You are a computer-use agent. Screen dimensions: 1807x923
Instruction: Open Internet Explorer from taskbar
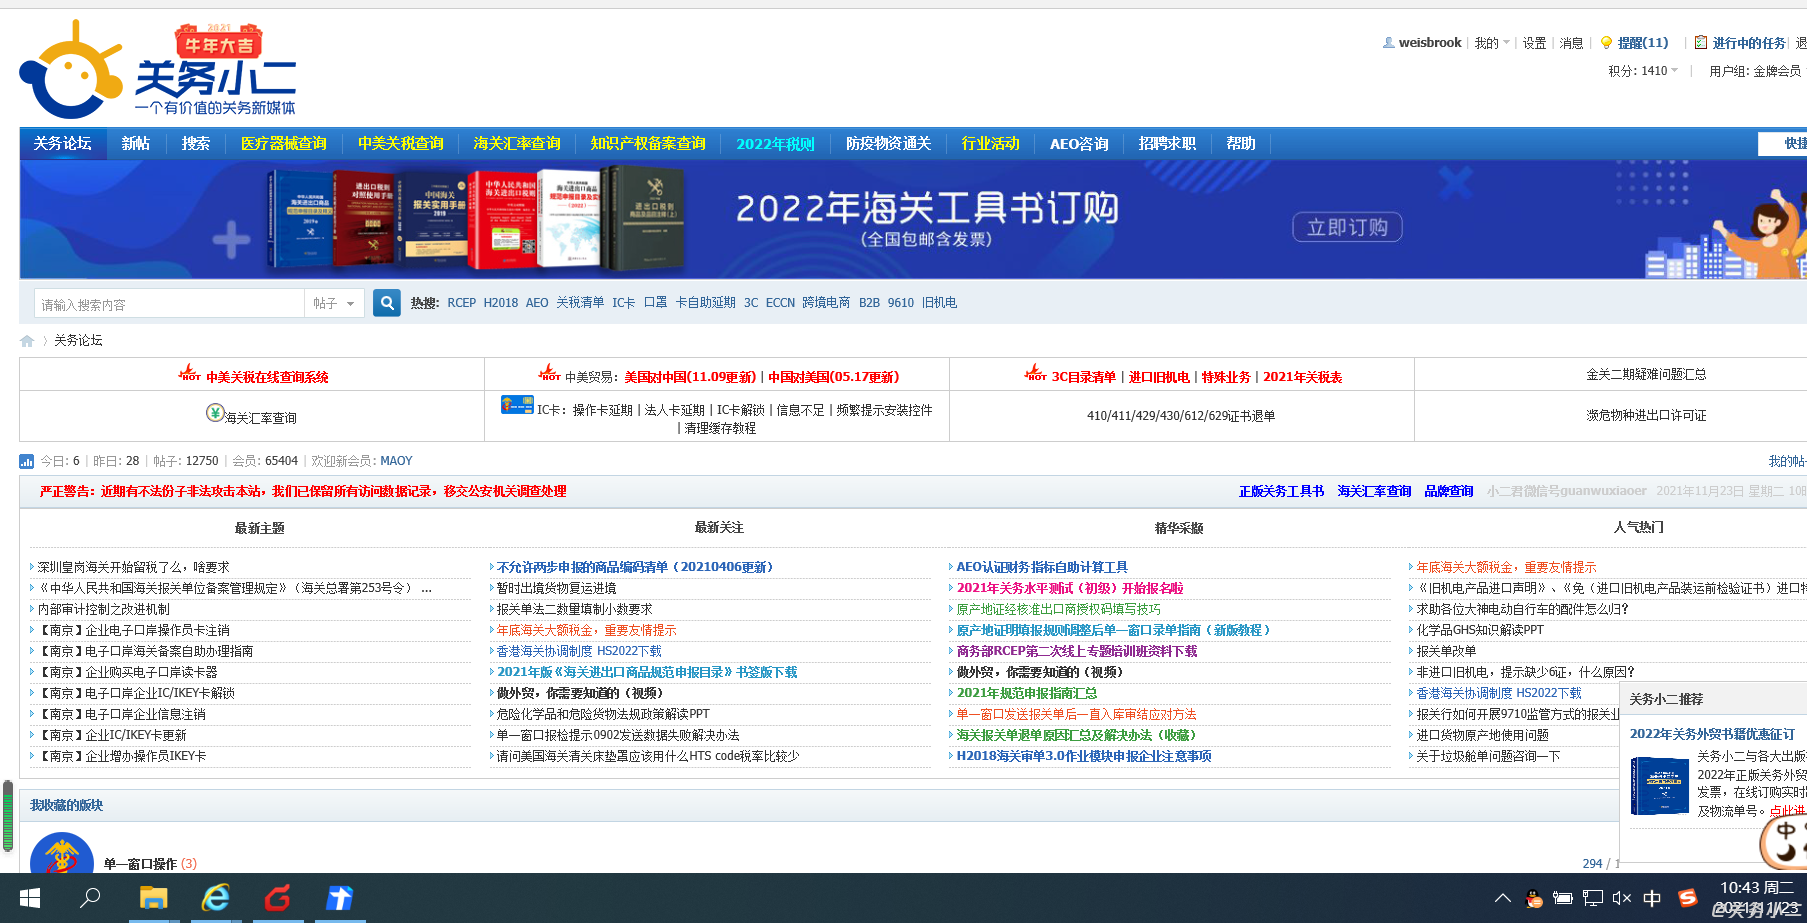tap(215, 898)
